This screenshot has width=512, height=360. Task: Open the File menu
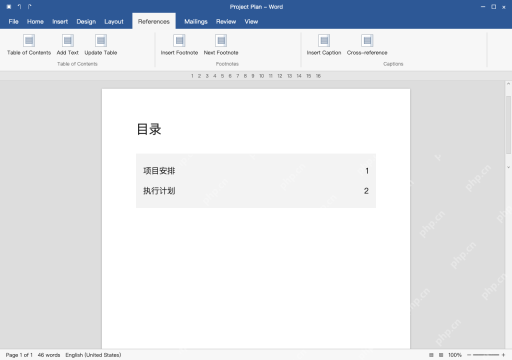[x=14, y=22]
